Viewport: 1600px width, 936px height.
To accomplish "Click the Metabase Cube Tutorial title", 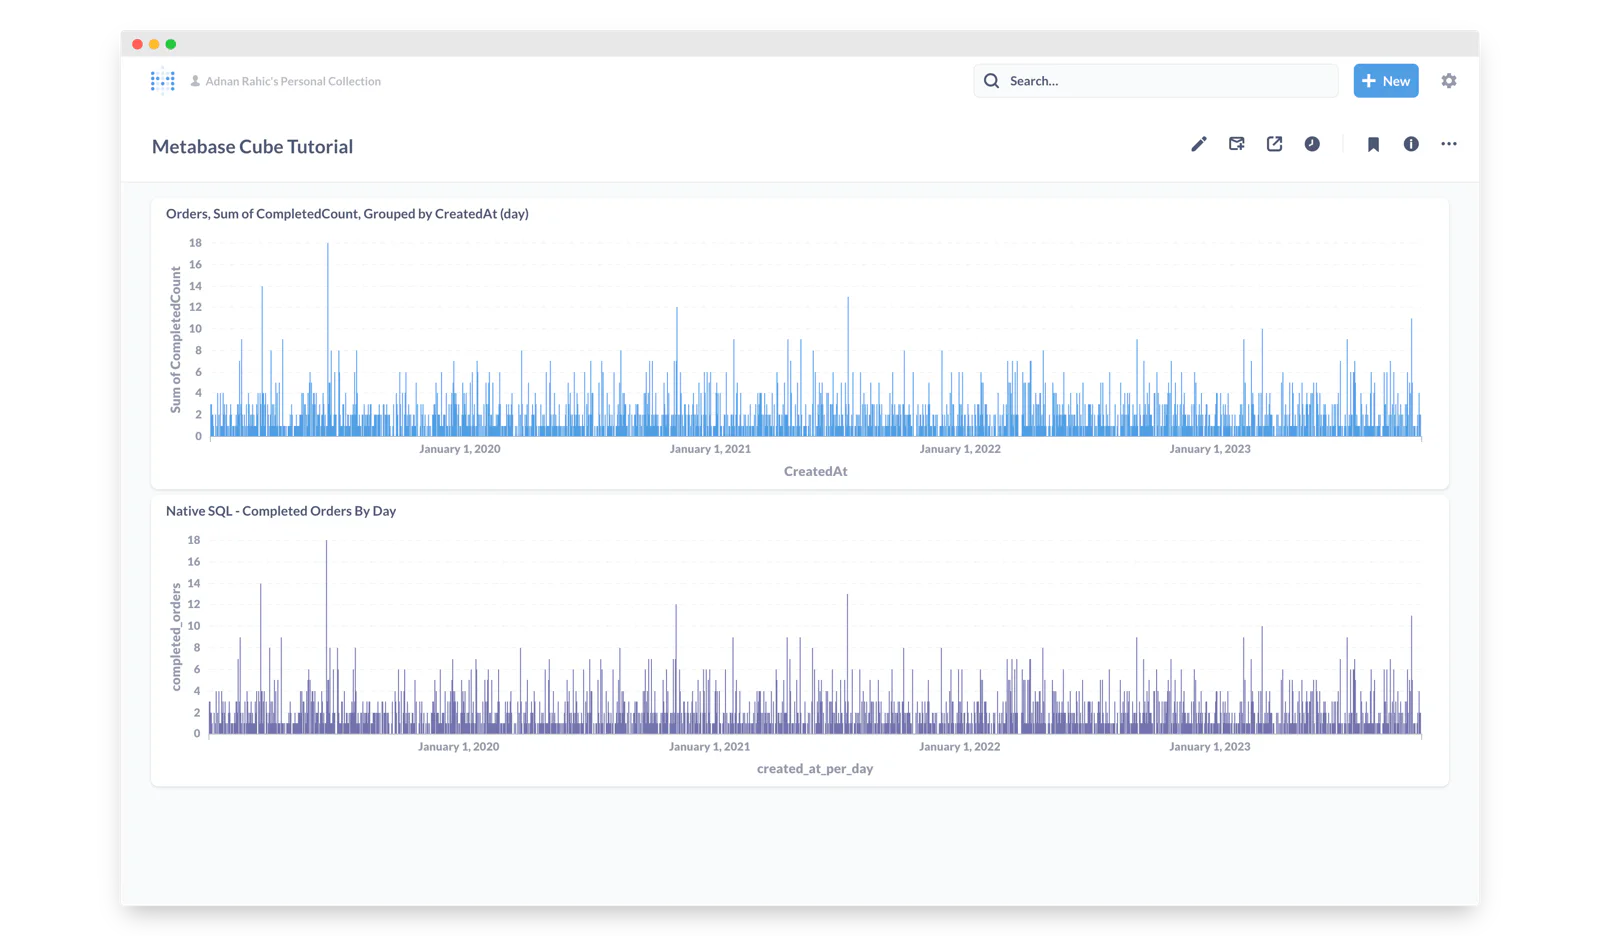I will click(252, 147).
